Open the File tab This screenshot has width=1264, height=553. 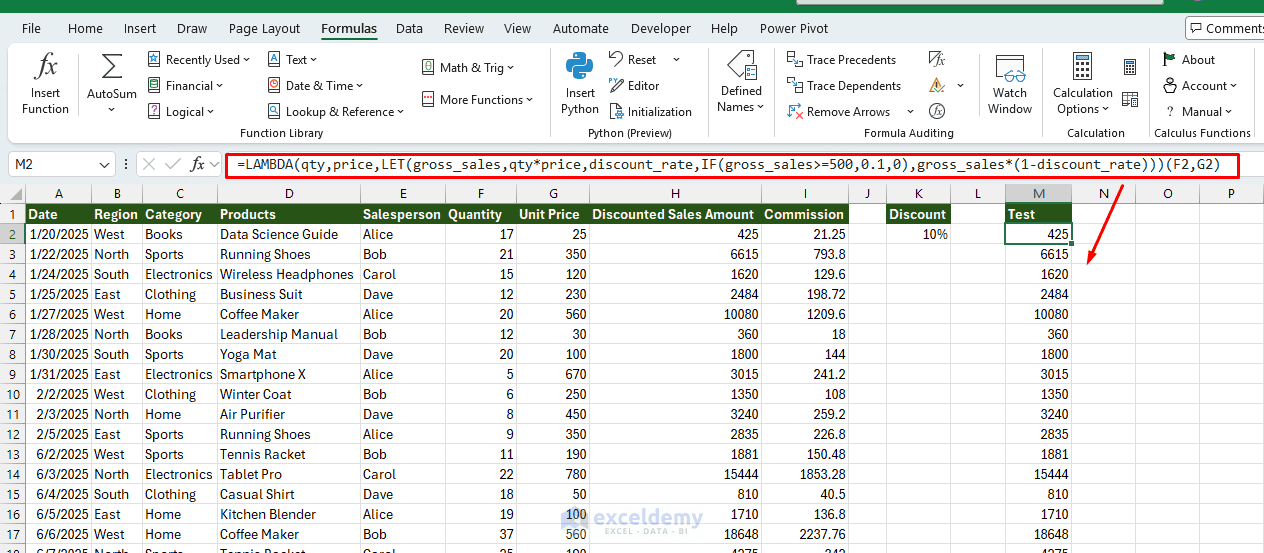tap(31, 29)
